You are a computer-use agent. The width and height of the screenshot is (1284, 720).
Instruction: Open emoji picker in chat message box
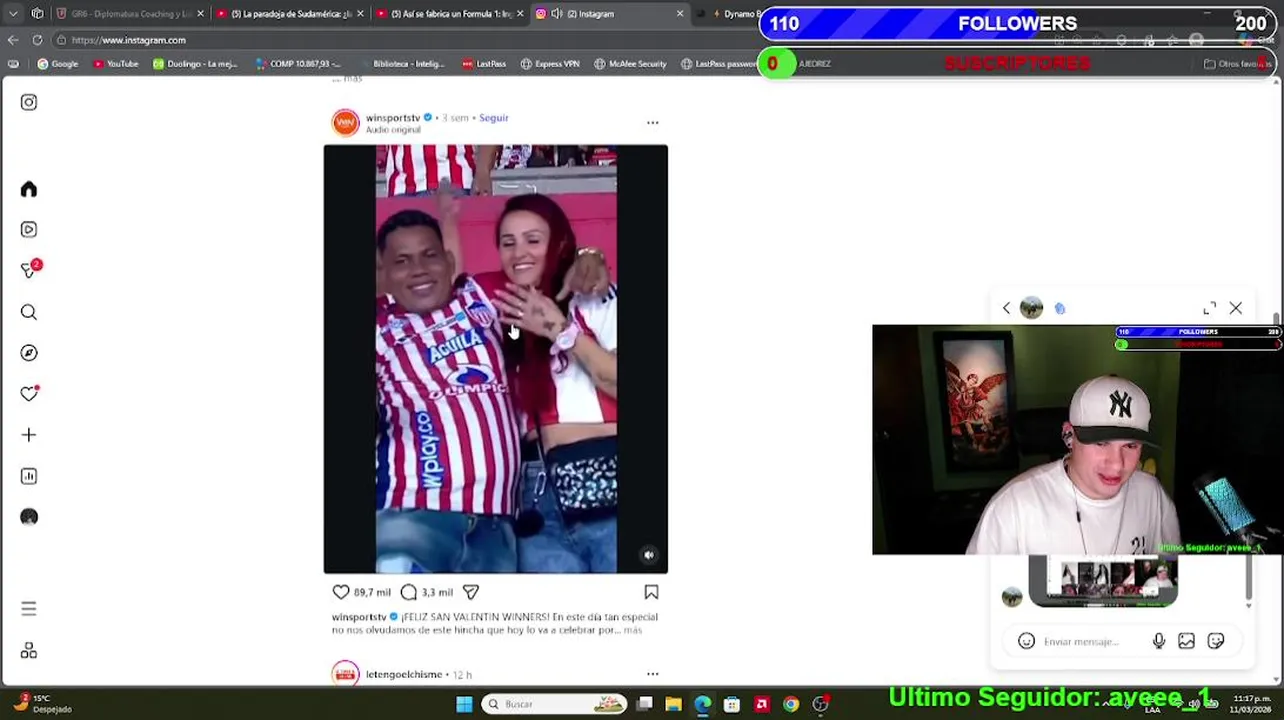1026,641
